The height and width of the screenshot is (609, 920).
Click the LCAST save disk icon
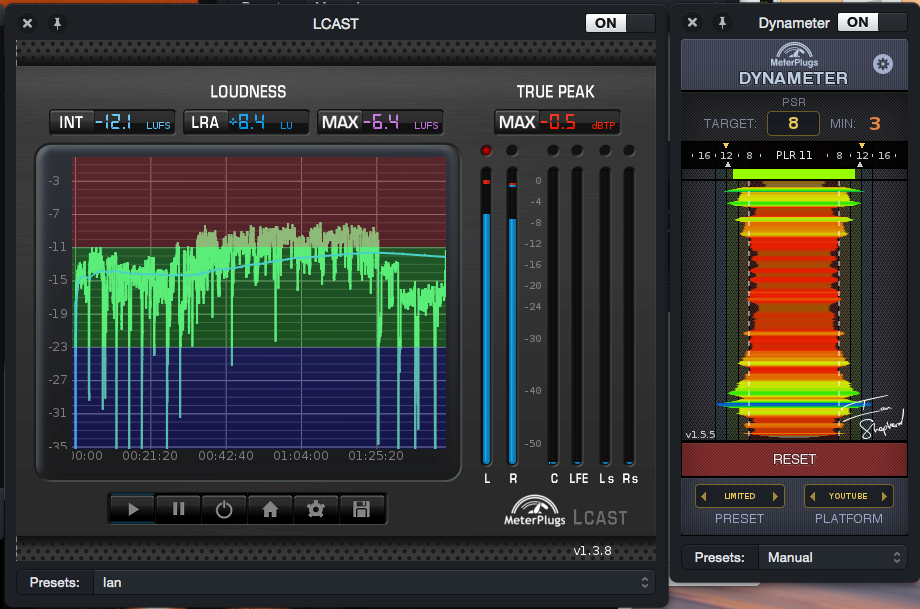[361, 509]
